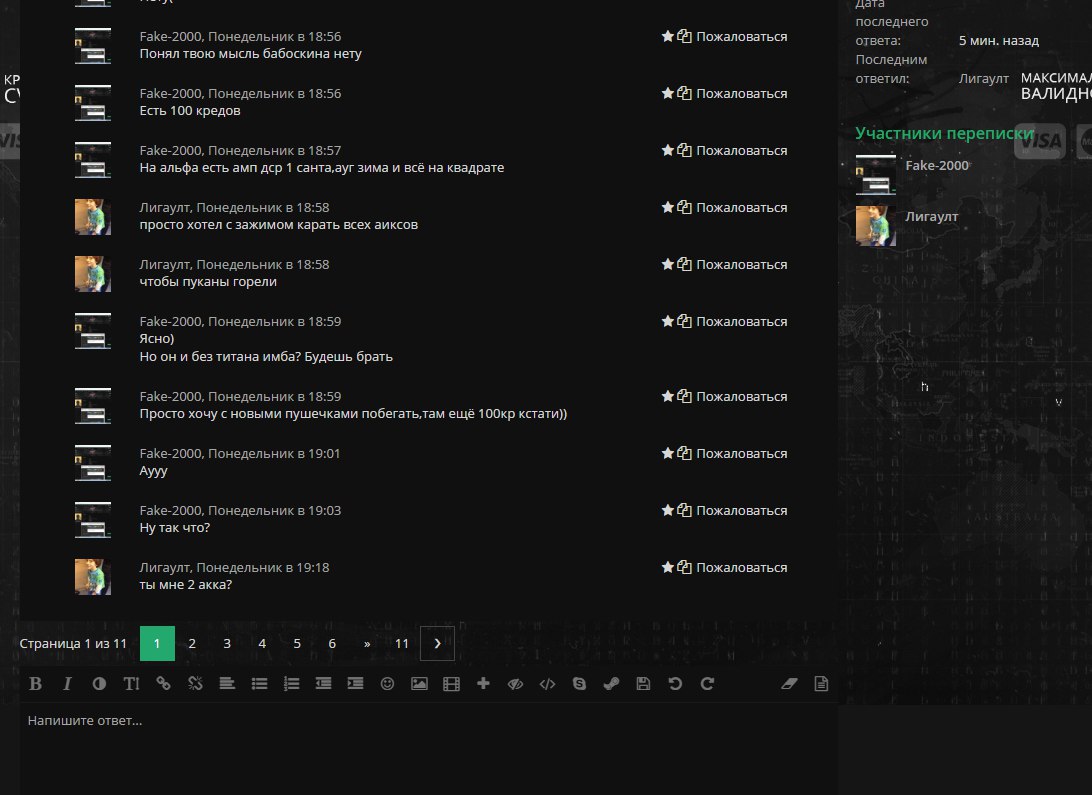This screenshot has width=1092, height=795.
Task: Click Лигаулт avatar next to 'ты мне 2 акка?'
Action: tap(93, 576)
